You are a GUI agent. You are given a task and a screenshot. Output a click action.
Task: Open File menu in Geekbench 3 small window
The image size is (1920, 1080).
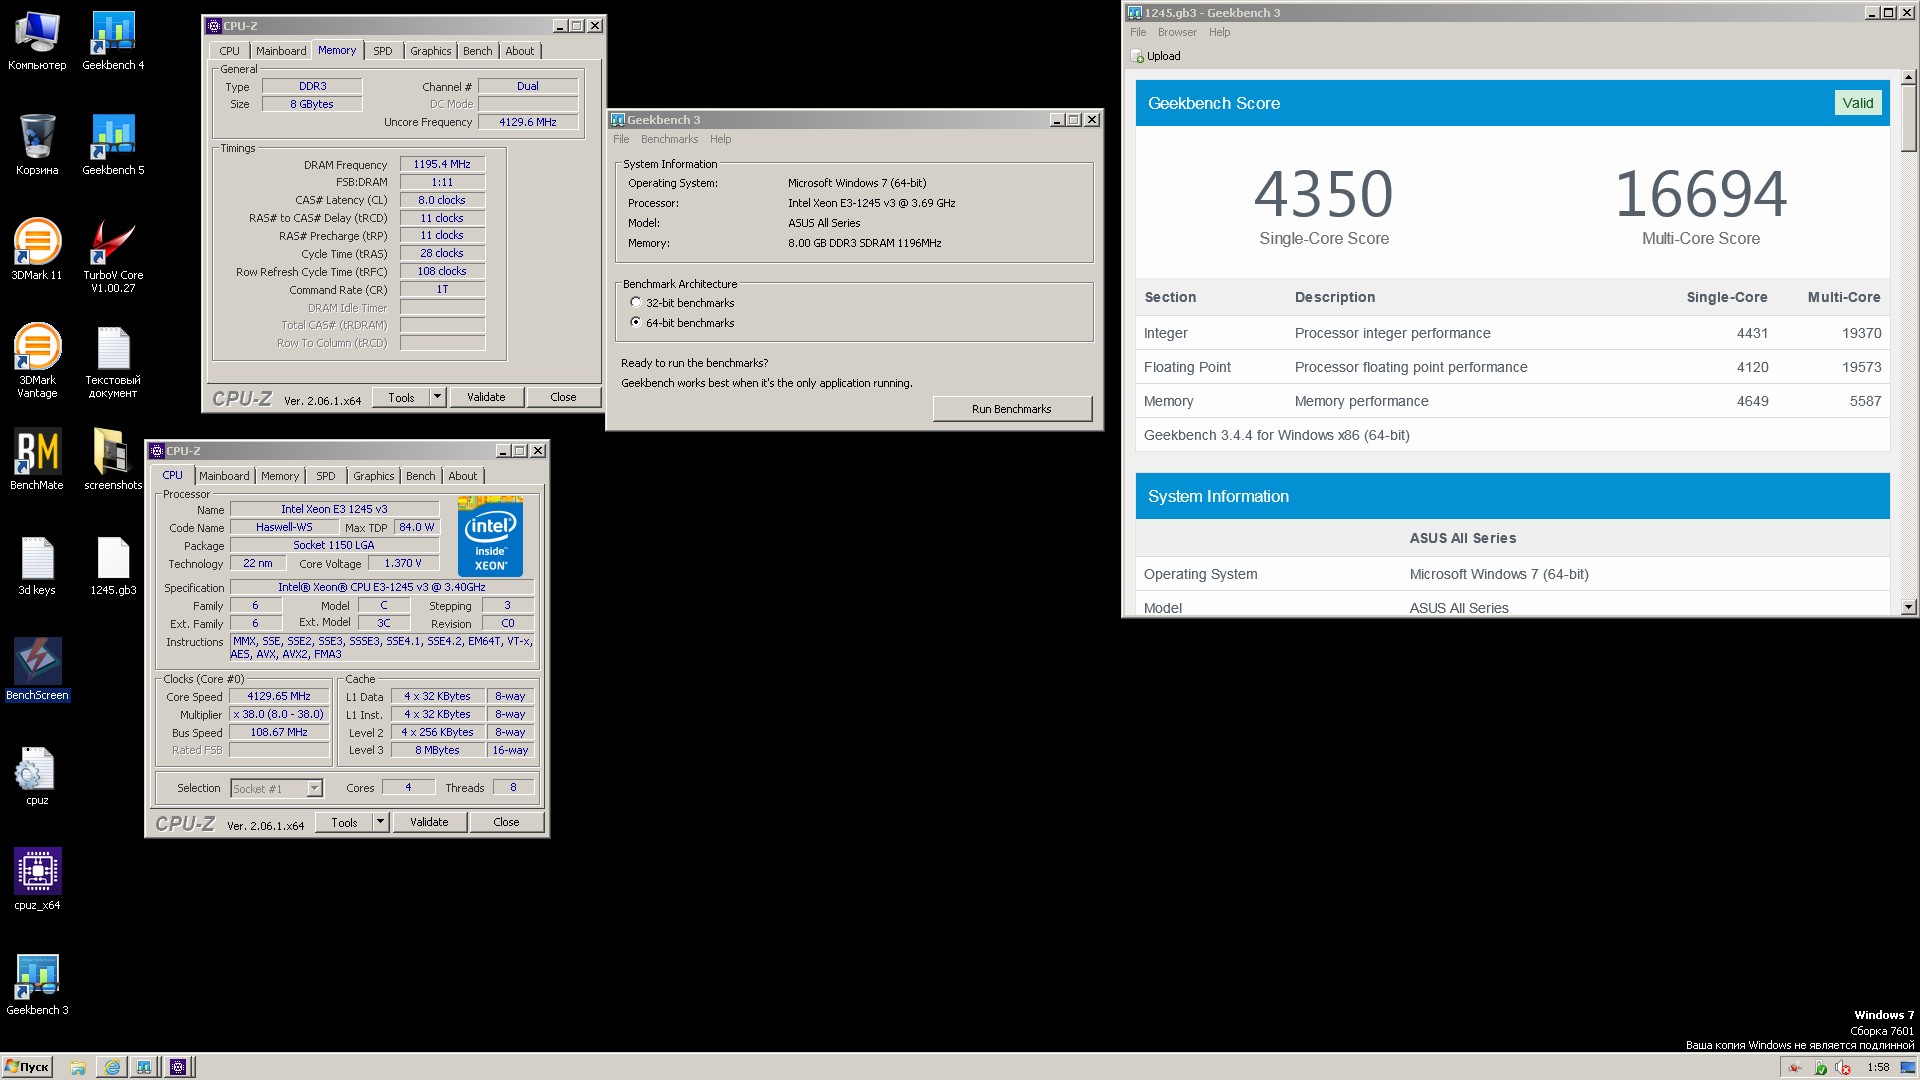(x=621, y=139)
